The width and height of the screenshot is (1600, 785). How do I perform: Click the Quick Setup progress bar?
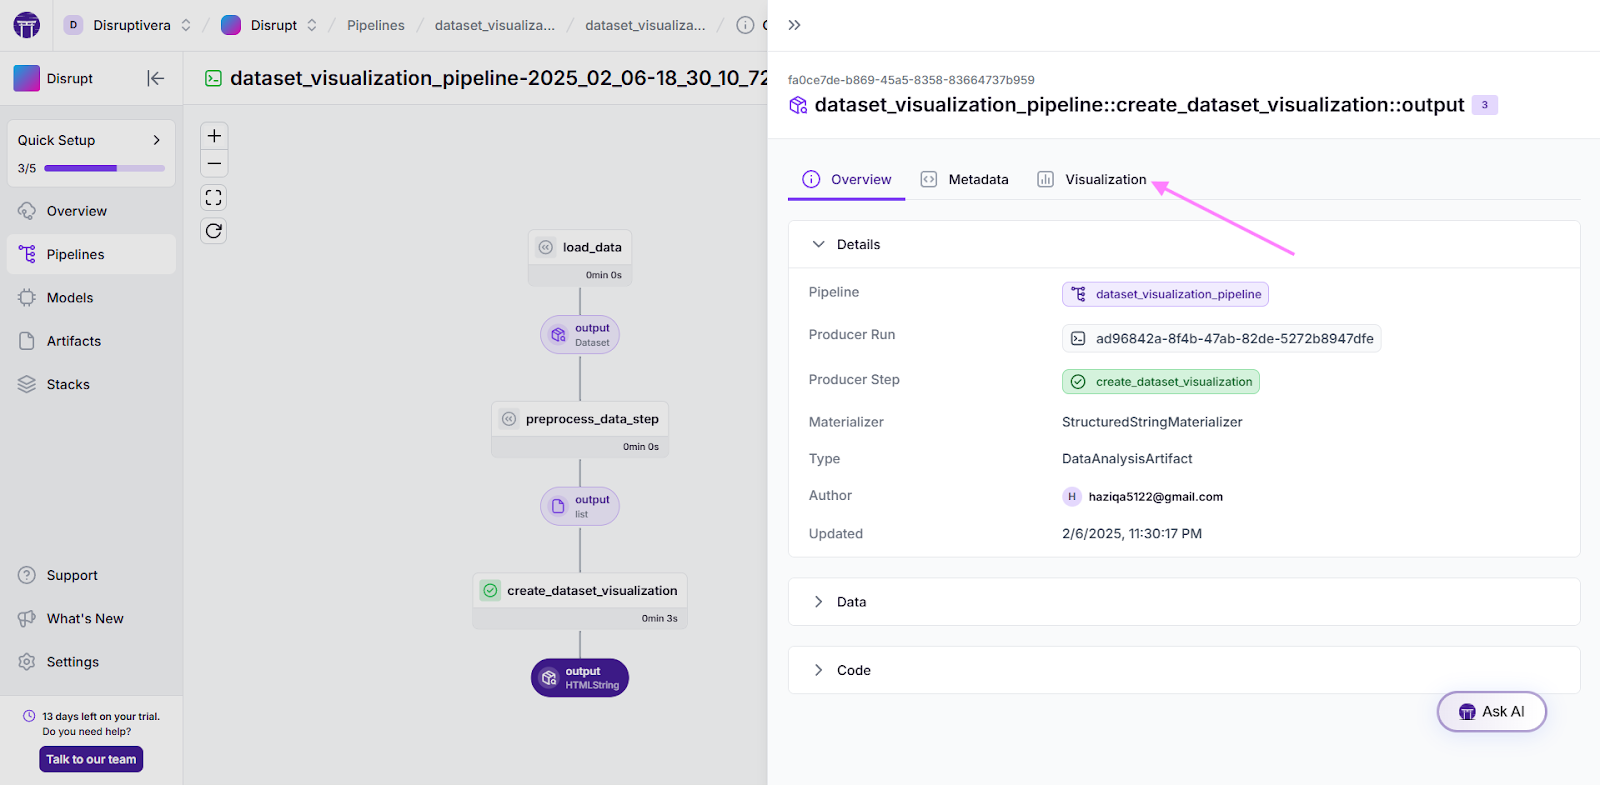click(104, 168)
